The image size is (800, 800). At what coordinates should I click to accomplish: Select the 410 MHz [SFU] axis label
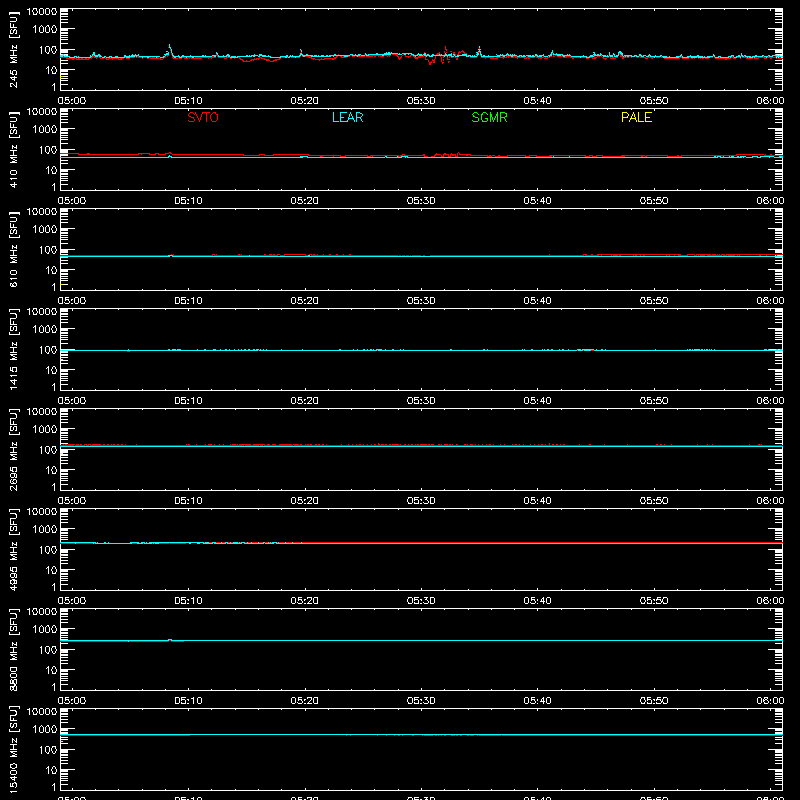click(x=13, y=149)
